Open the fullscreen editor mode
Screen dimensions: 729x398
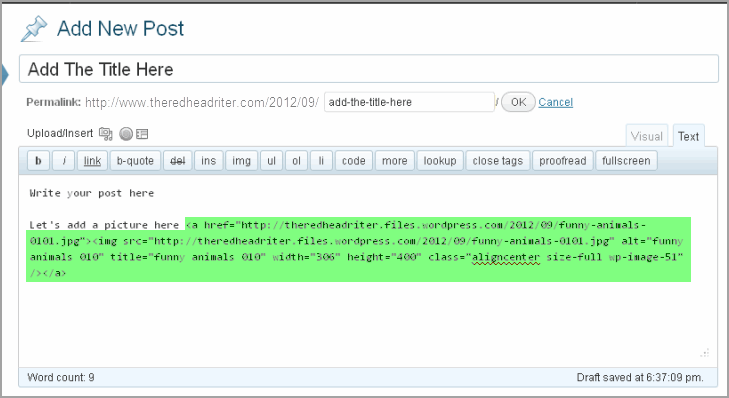pos(627,161)
